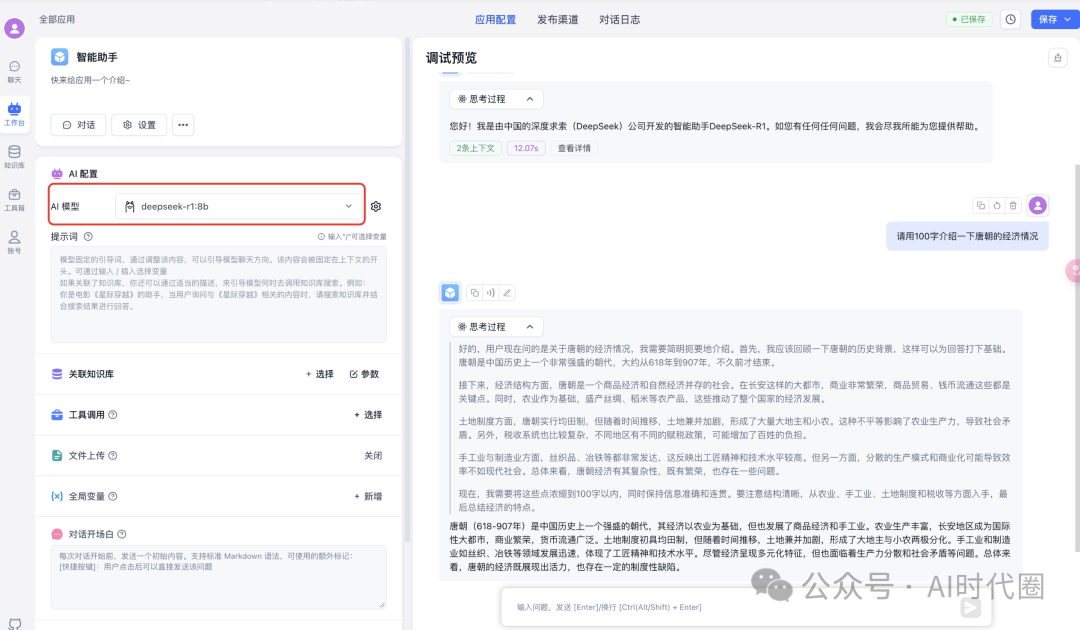Click the 12.07s duration tag
This screenshot has height=630, width=1080.
coord(526,148)
